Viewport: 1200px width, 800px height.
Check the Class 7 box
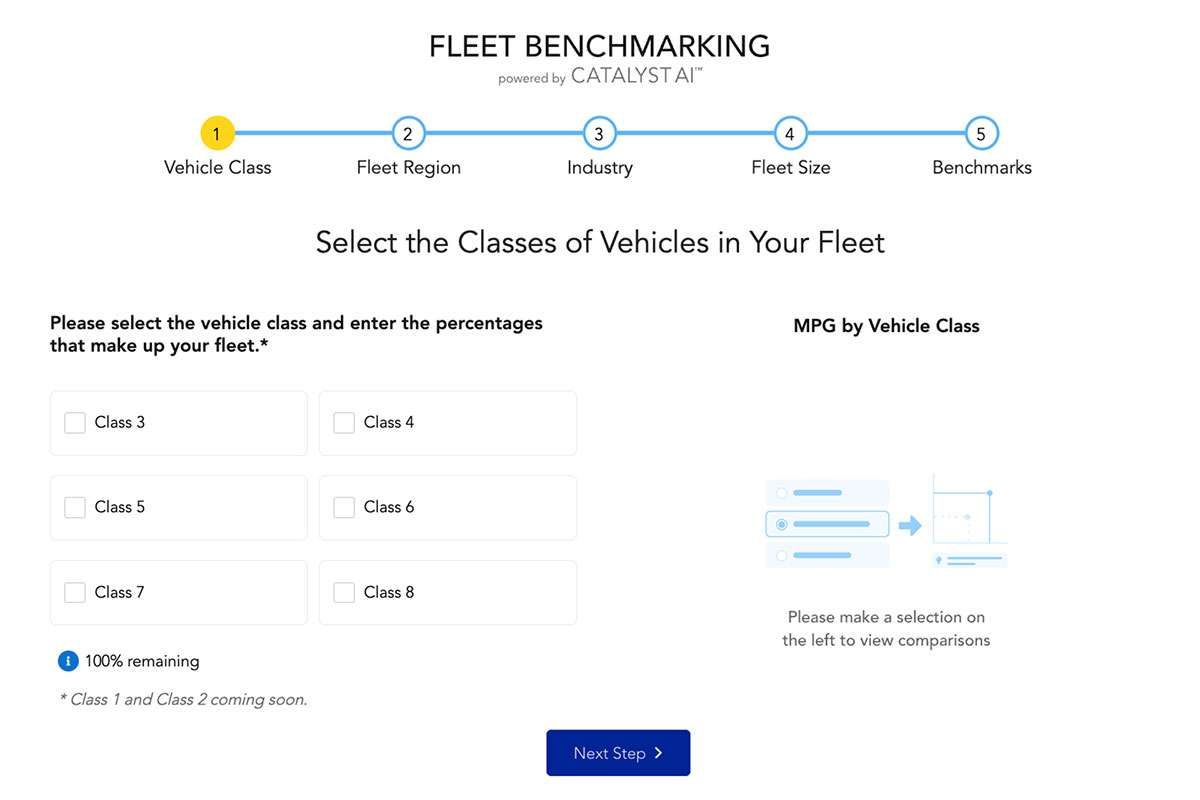coord(74,591)
